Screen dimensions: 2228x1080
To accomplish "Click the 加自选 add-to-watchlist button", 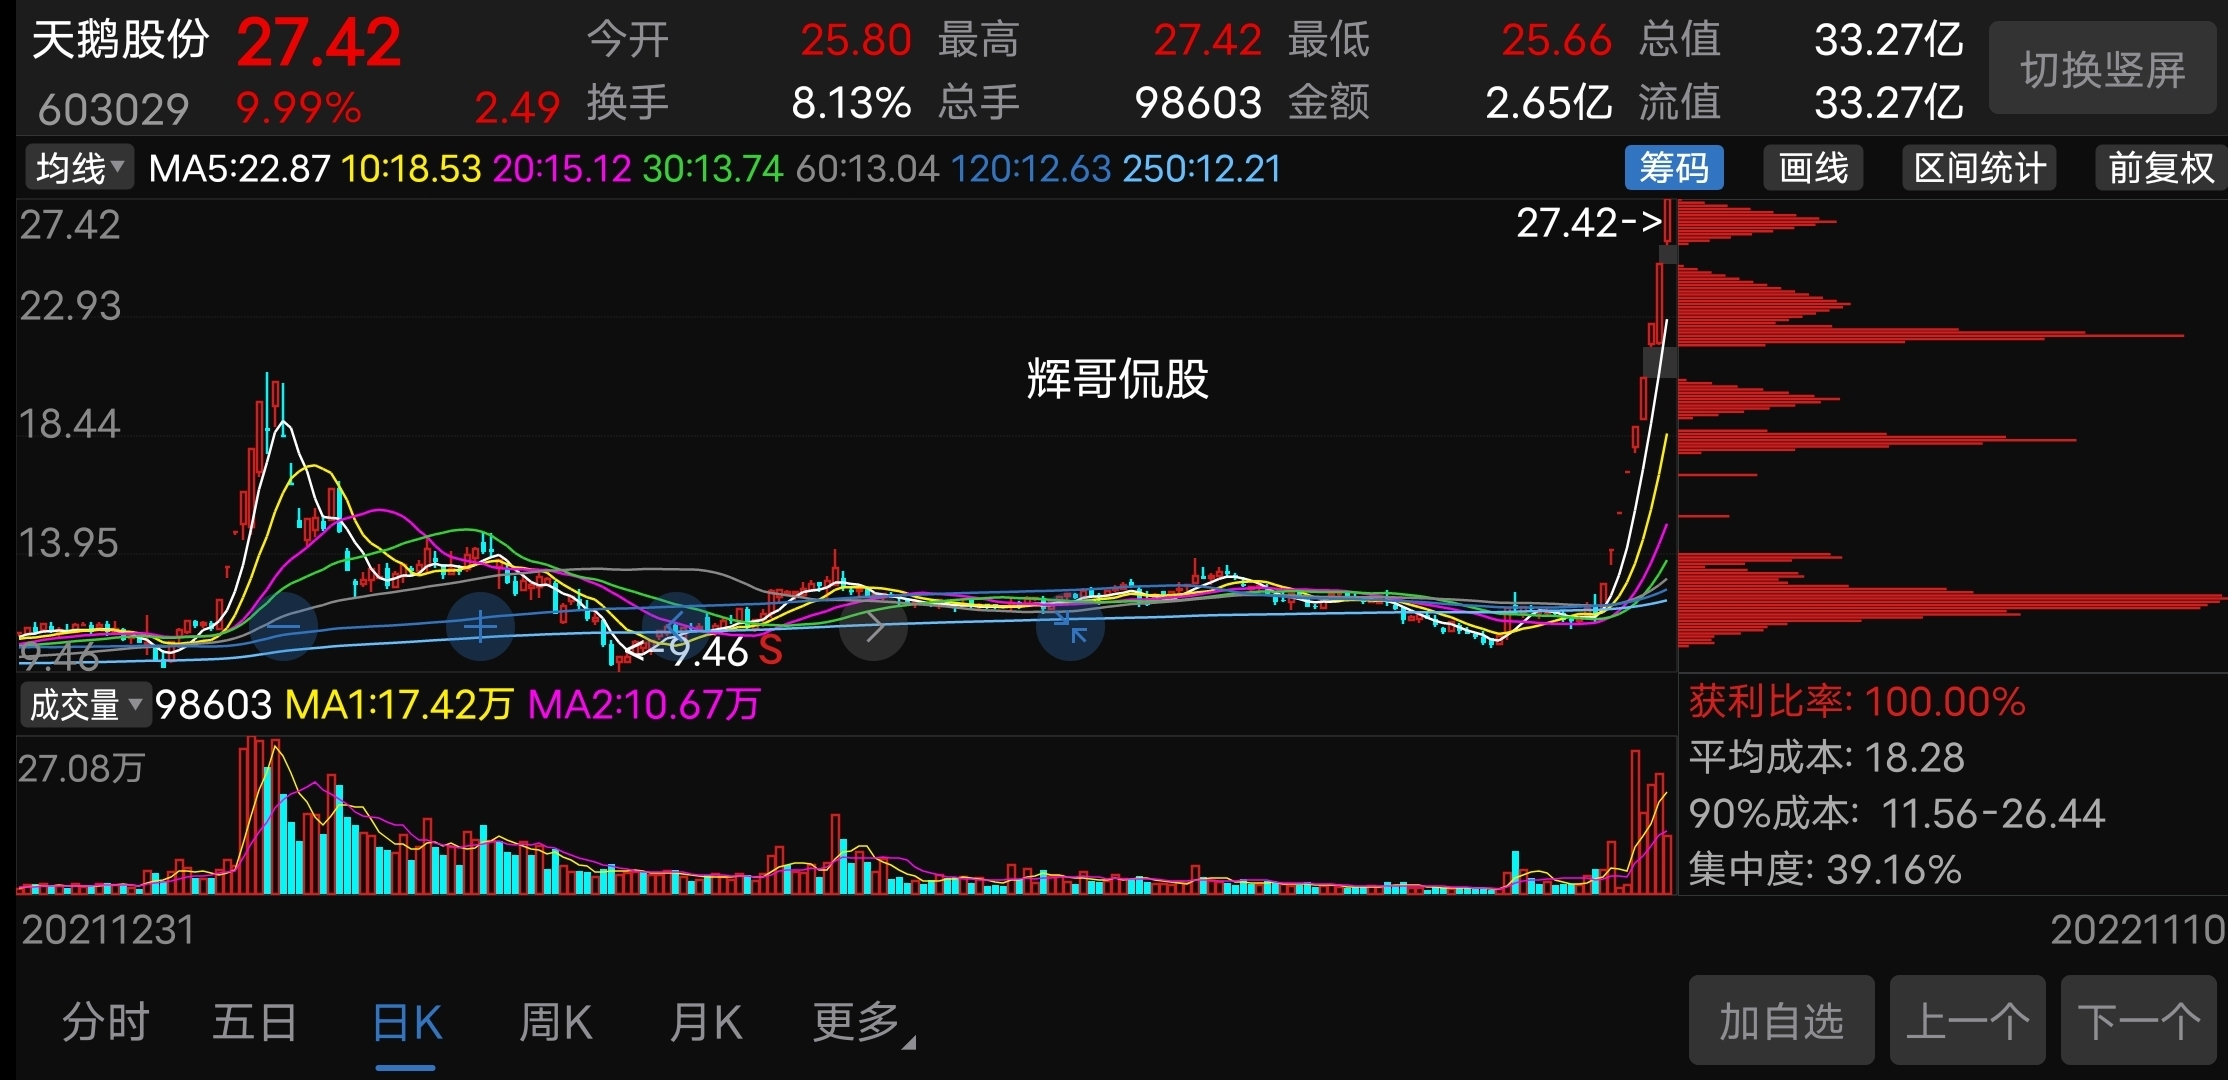I will point(1781,1021).
